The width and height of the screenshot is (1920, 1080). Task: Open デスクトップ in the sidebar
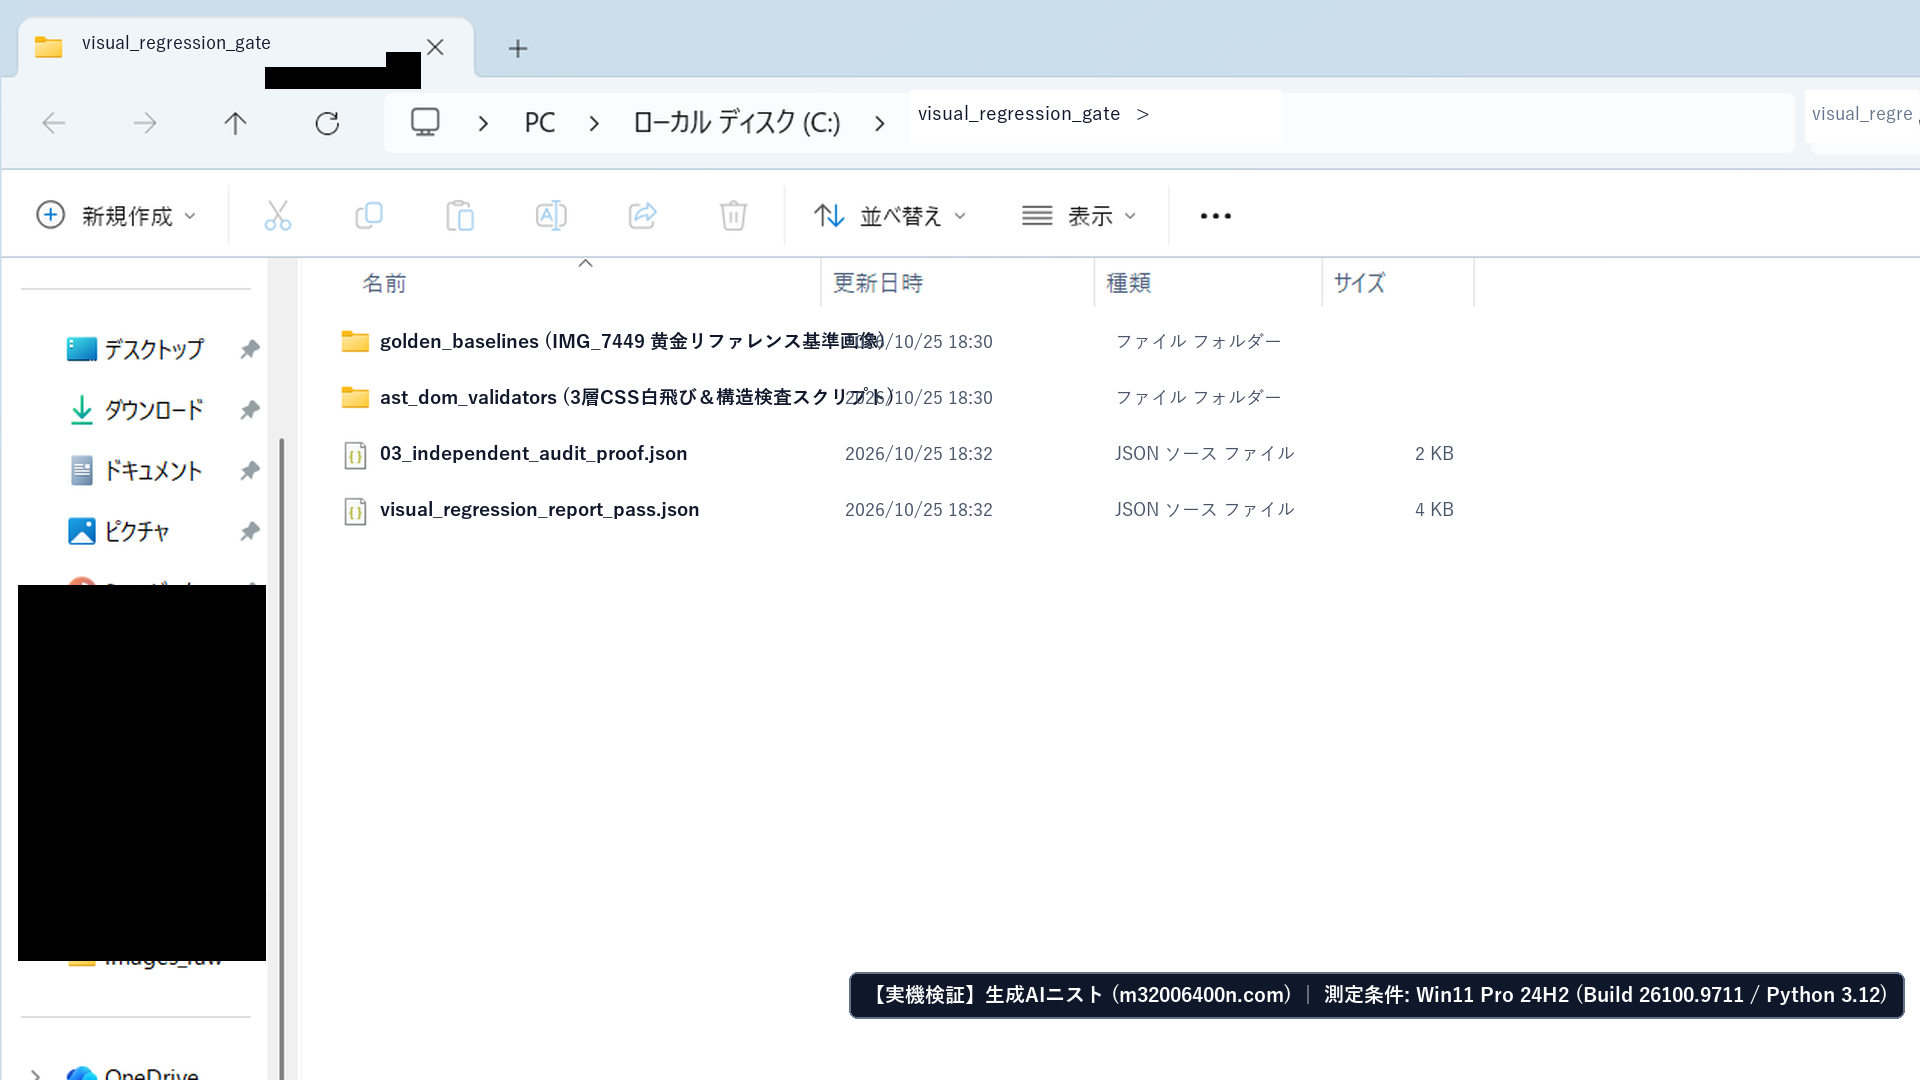pyautogui.click(x=154, y=349)
